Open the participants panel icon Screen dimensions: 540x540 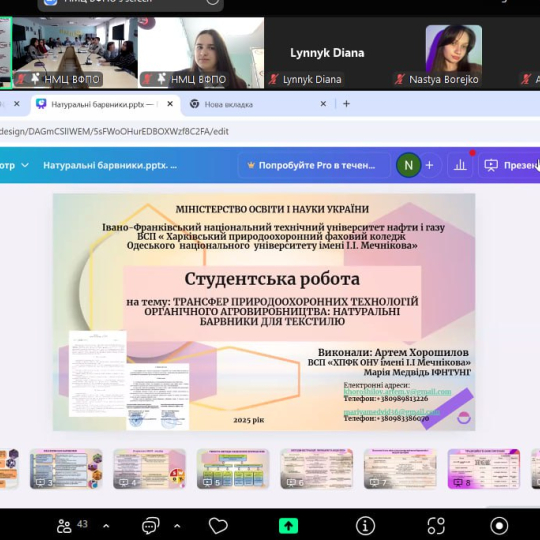coord(64,526)
